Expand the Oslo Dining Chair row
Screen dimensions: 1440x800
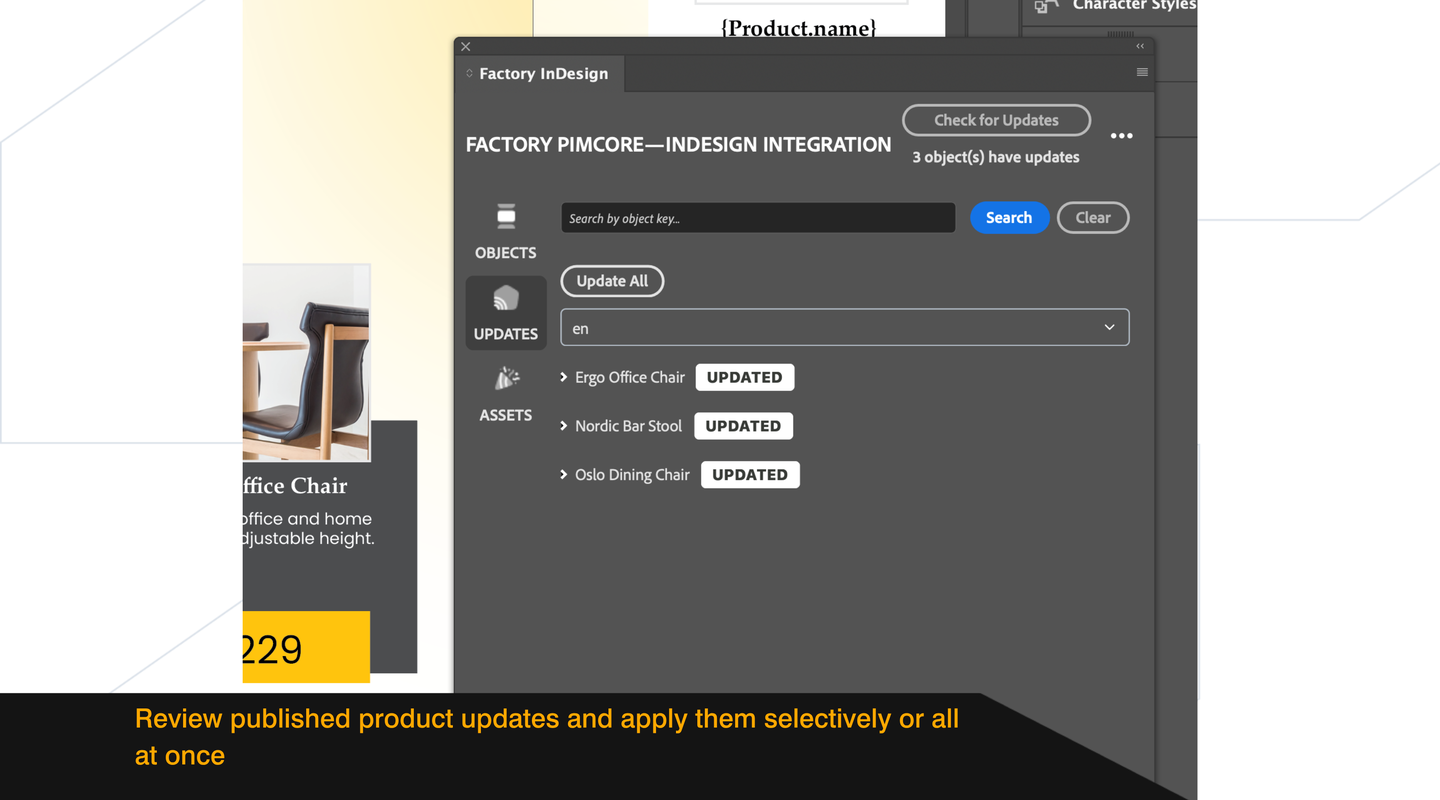[x=564, y=475]
